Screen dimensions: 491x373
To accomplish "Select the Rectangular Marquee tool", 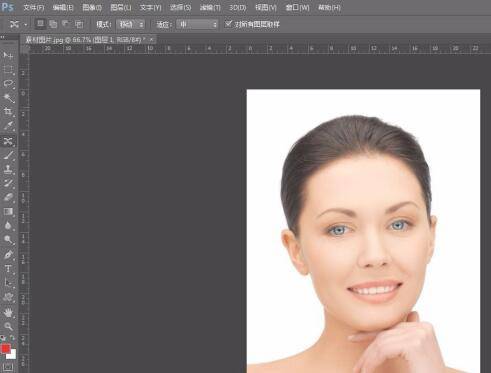I will [x=8, y=70].
